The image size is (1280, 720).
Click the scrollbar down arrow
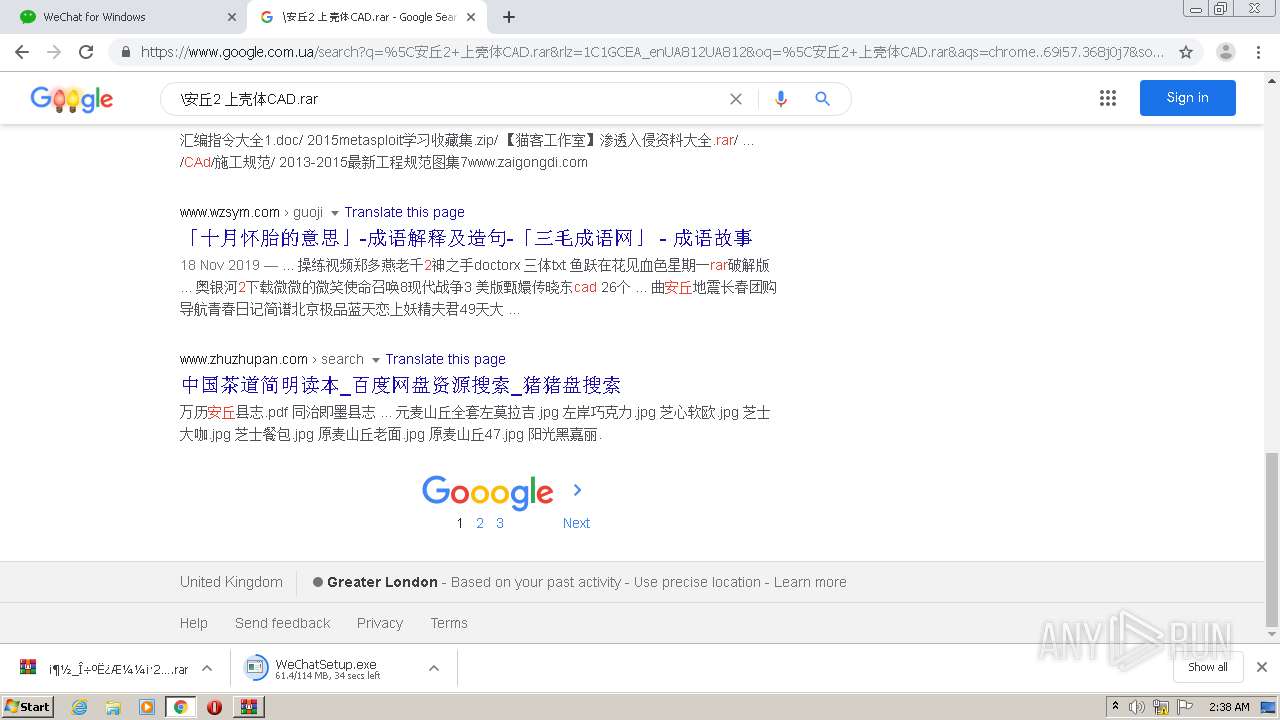click(1271, 635)
